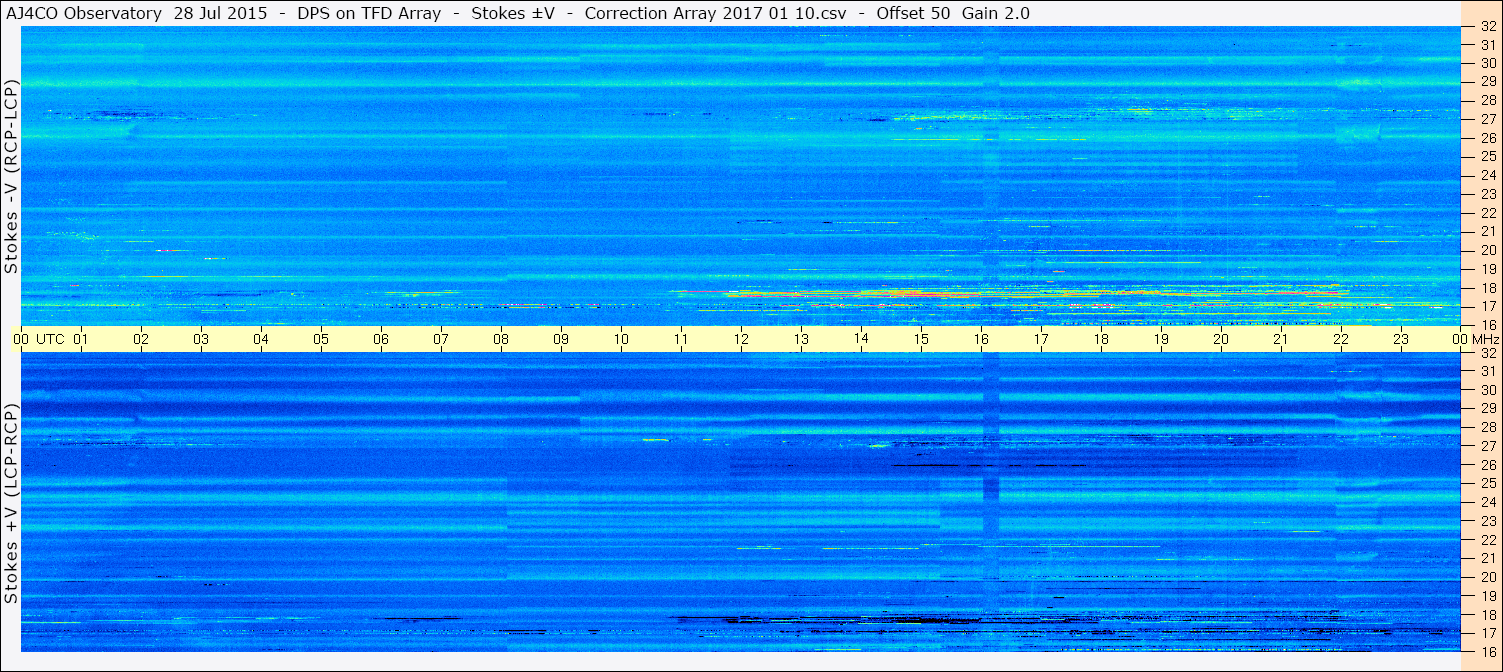Click 29 MHz label on lower +V scale
The image size is (1503, 672).
pyautogui.click(x=1487, y=408)
